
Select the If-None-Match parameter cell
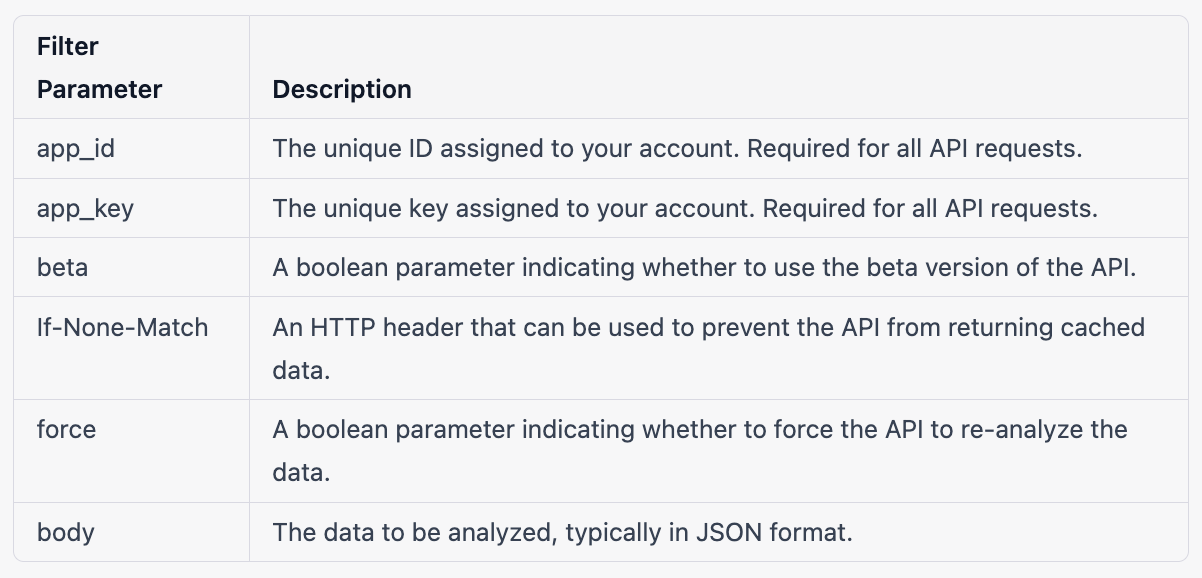[x=122, y=326]
